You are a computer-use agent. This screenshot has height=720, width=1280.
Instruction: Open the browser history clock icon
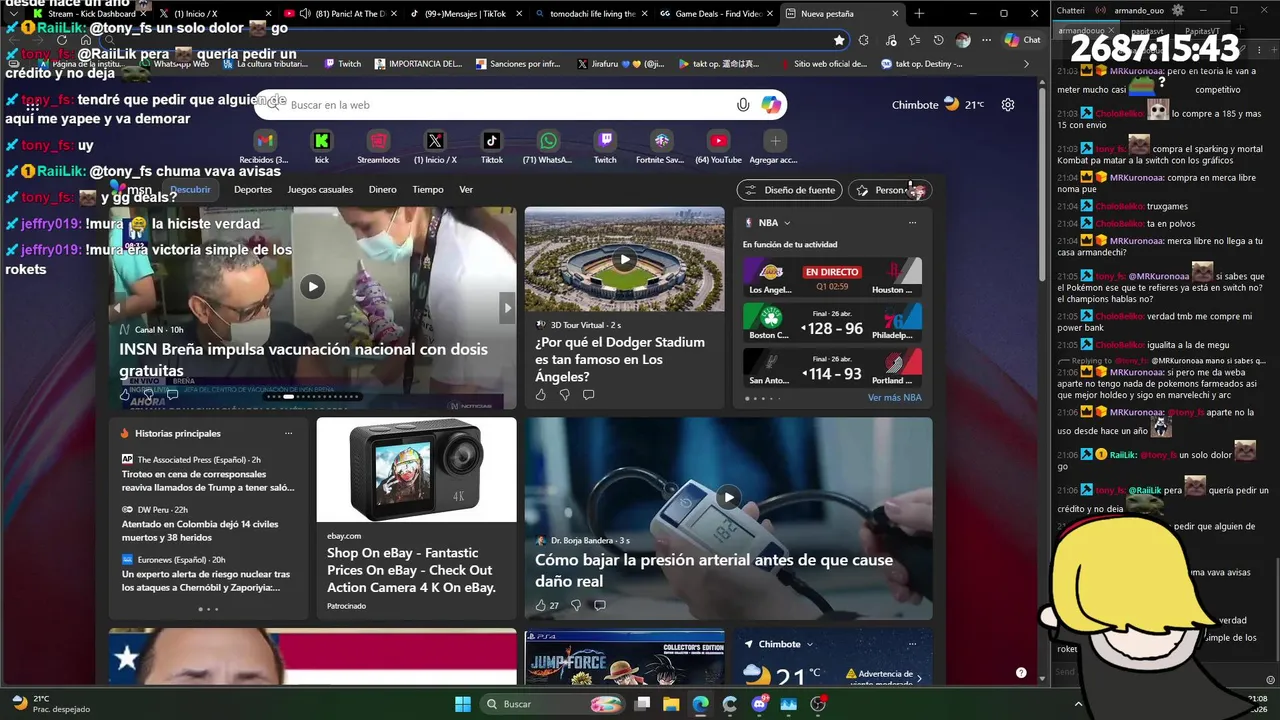click(x=938, y=40)
